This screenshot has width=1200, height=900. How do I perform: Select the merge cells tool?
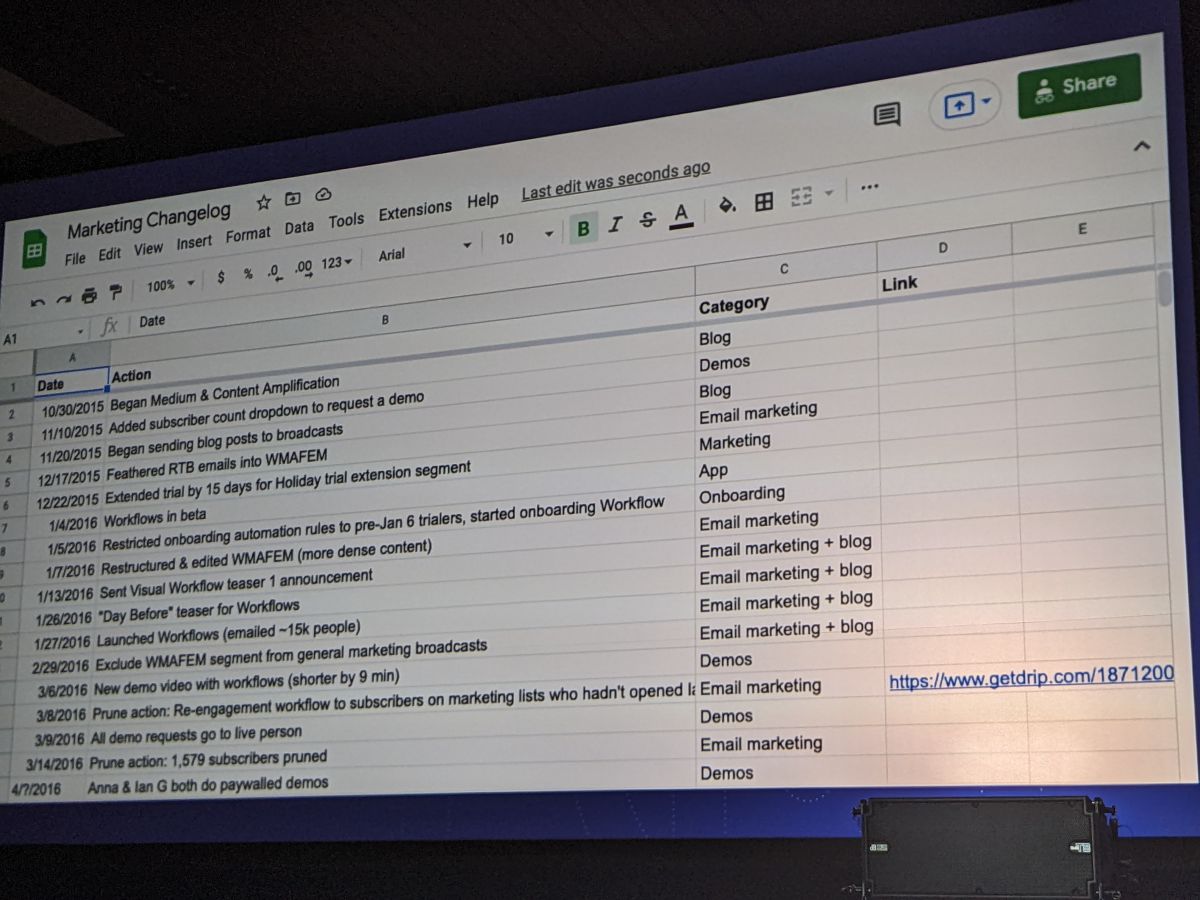click(x=801, y=197)
